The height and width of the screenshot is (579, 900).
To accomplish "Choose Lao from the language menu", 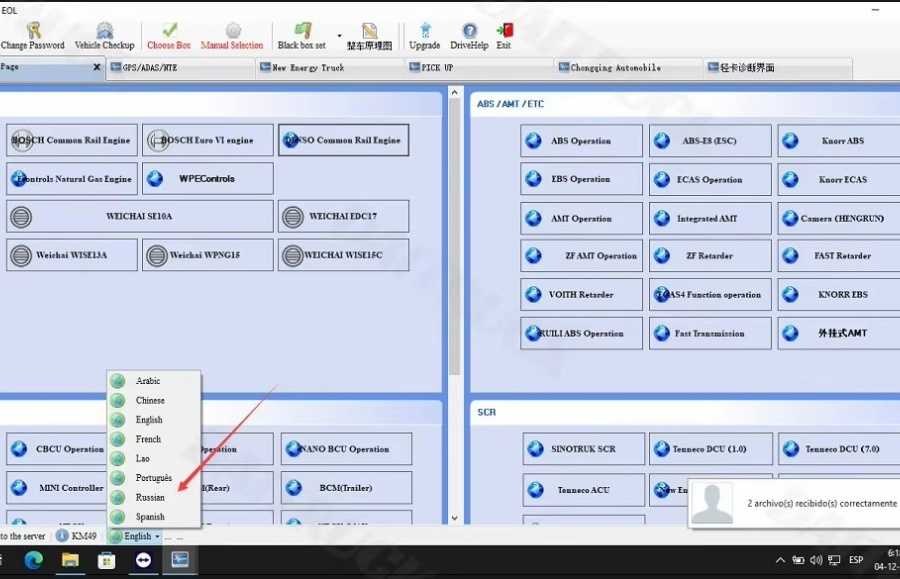I will point(154,458).
